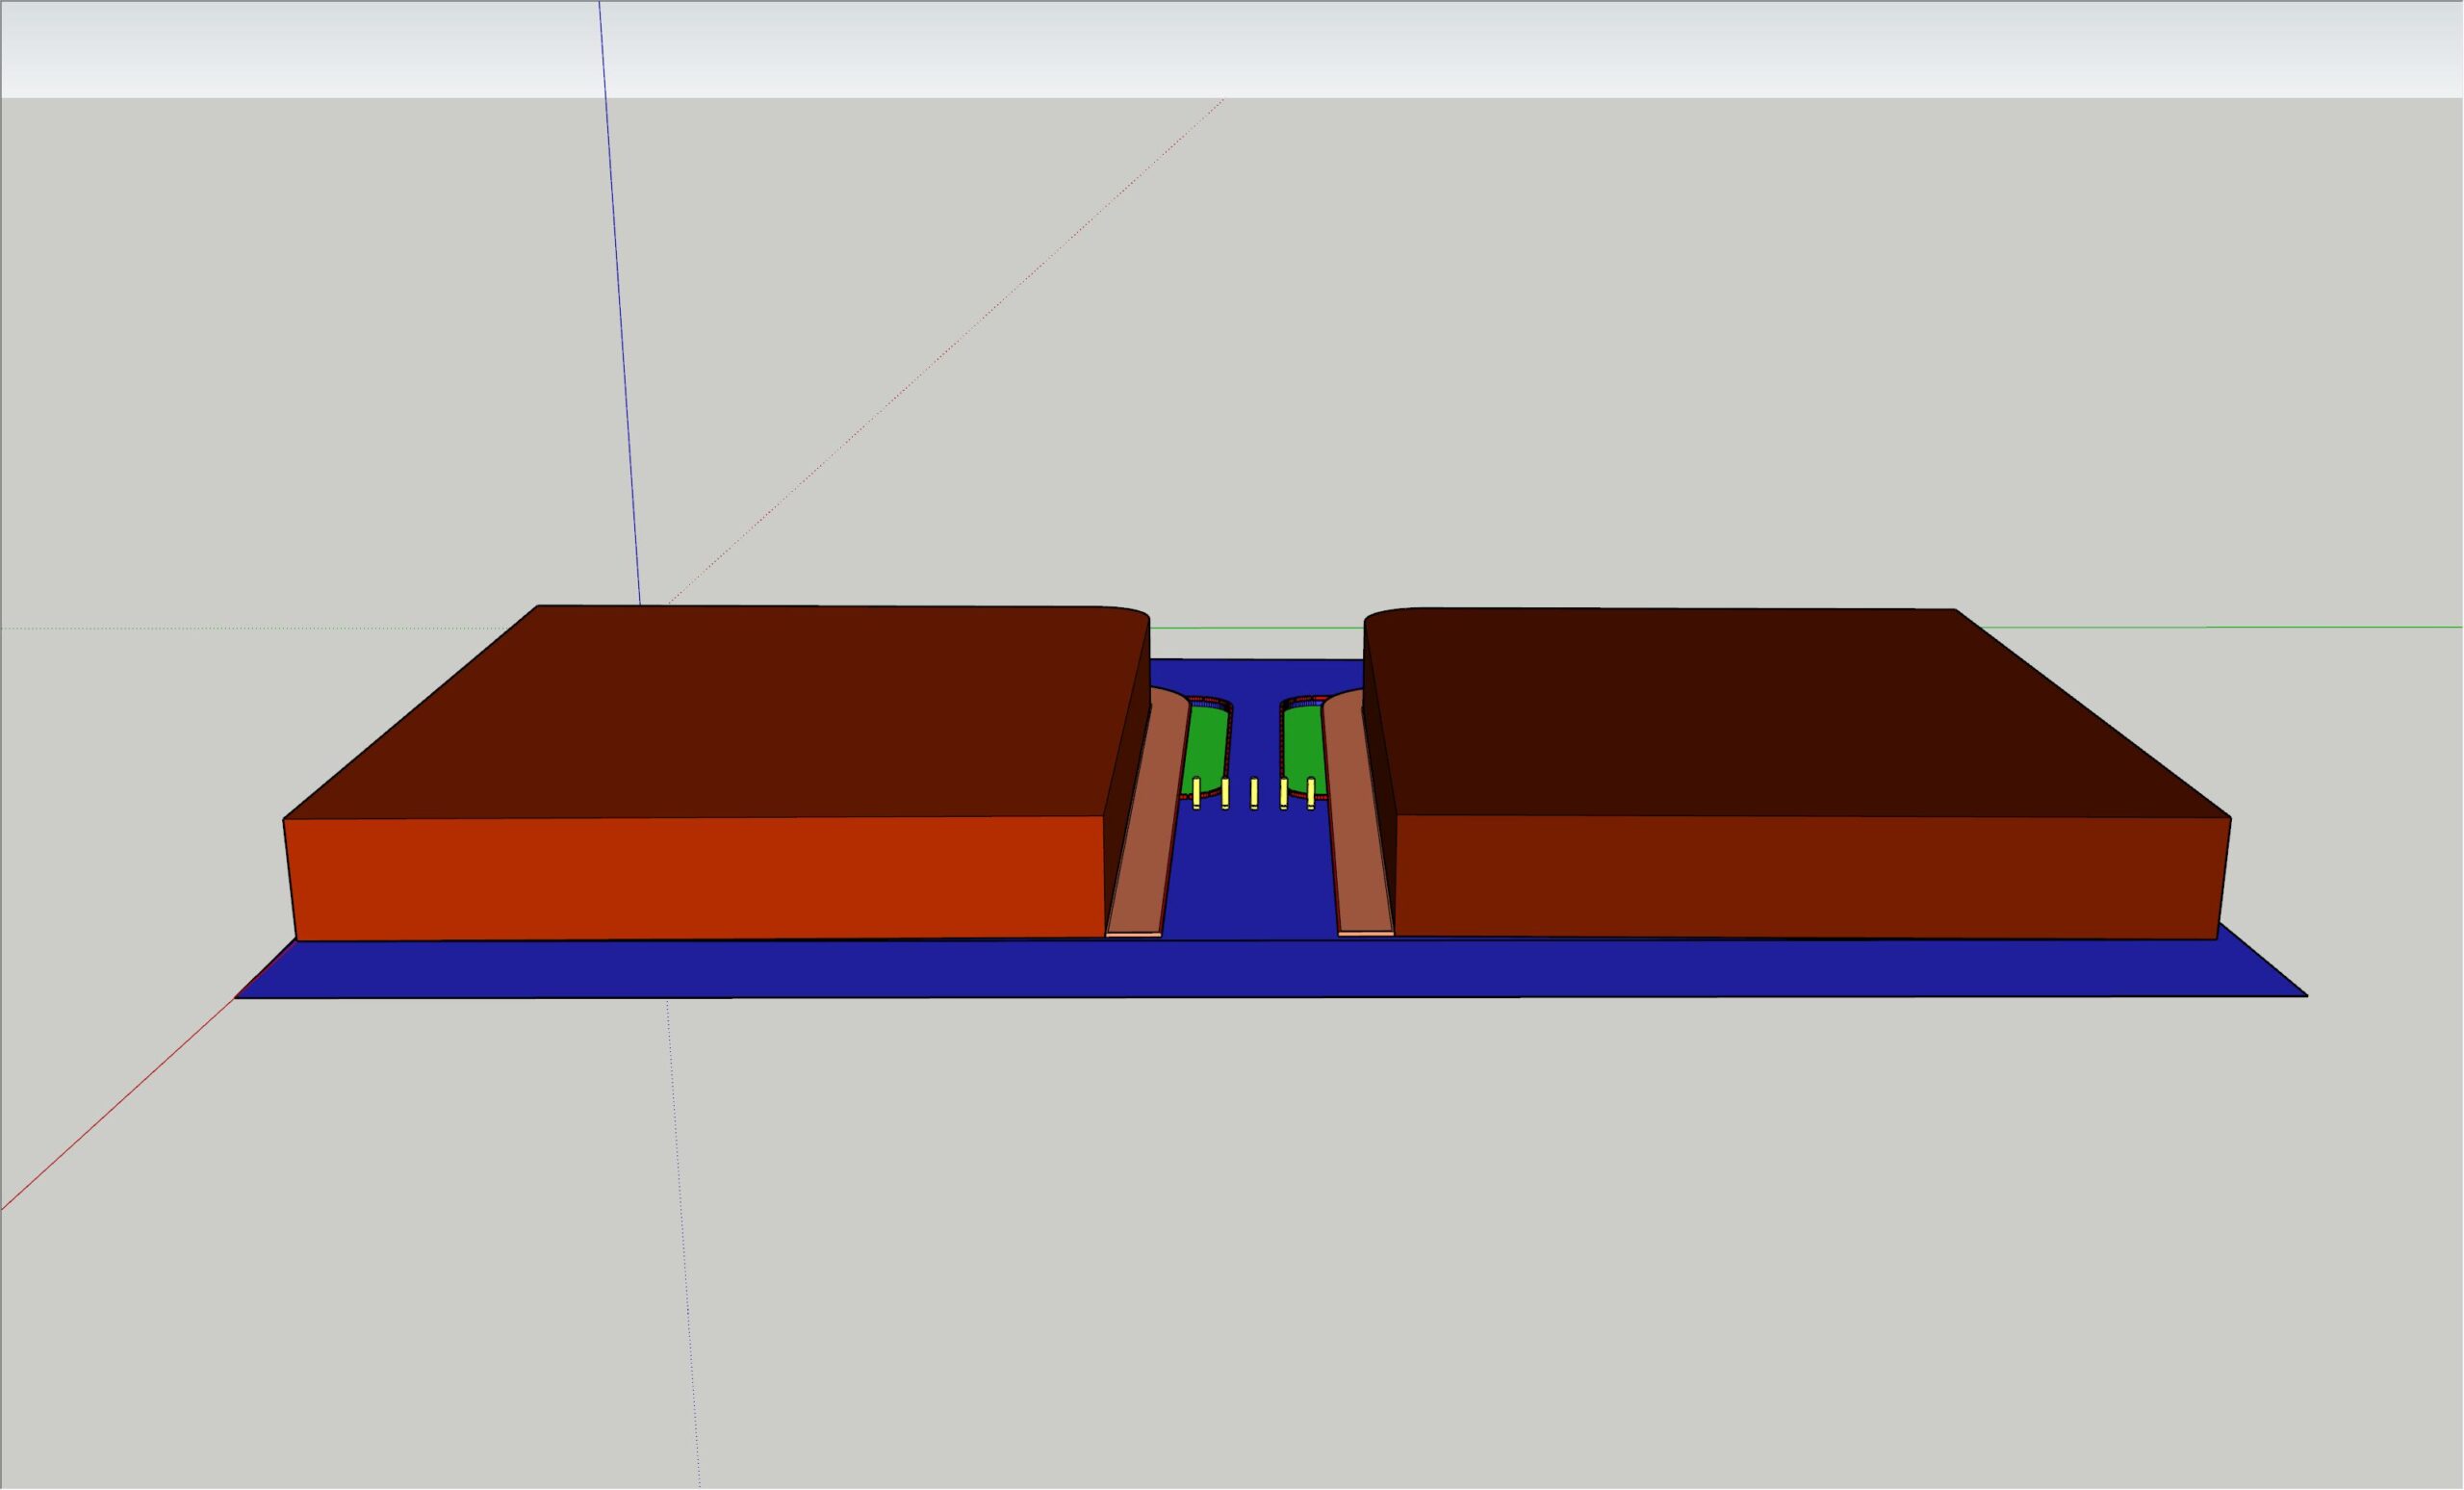
Task: Click the solid red axis line
Action: pos(120,1103)
